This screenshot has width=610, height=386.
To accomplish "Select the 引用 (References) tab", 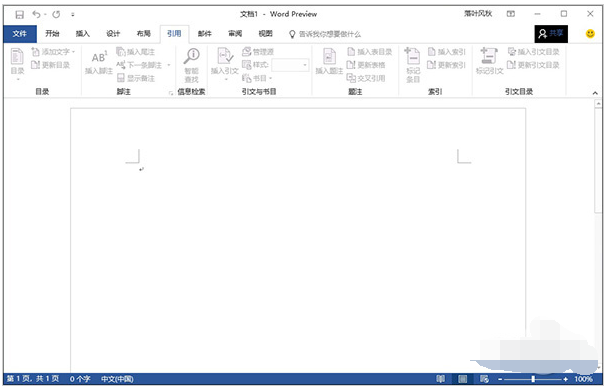I will (174, 34).
